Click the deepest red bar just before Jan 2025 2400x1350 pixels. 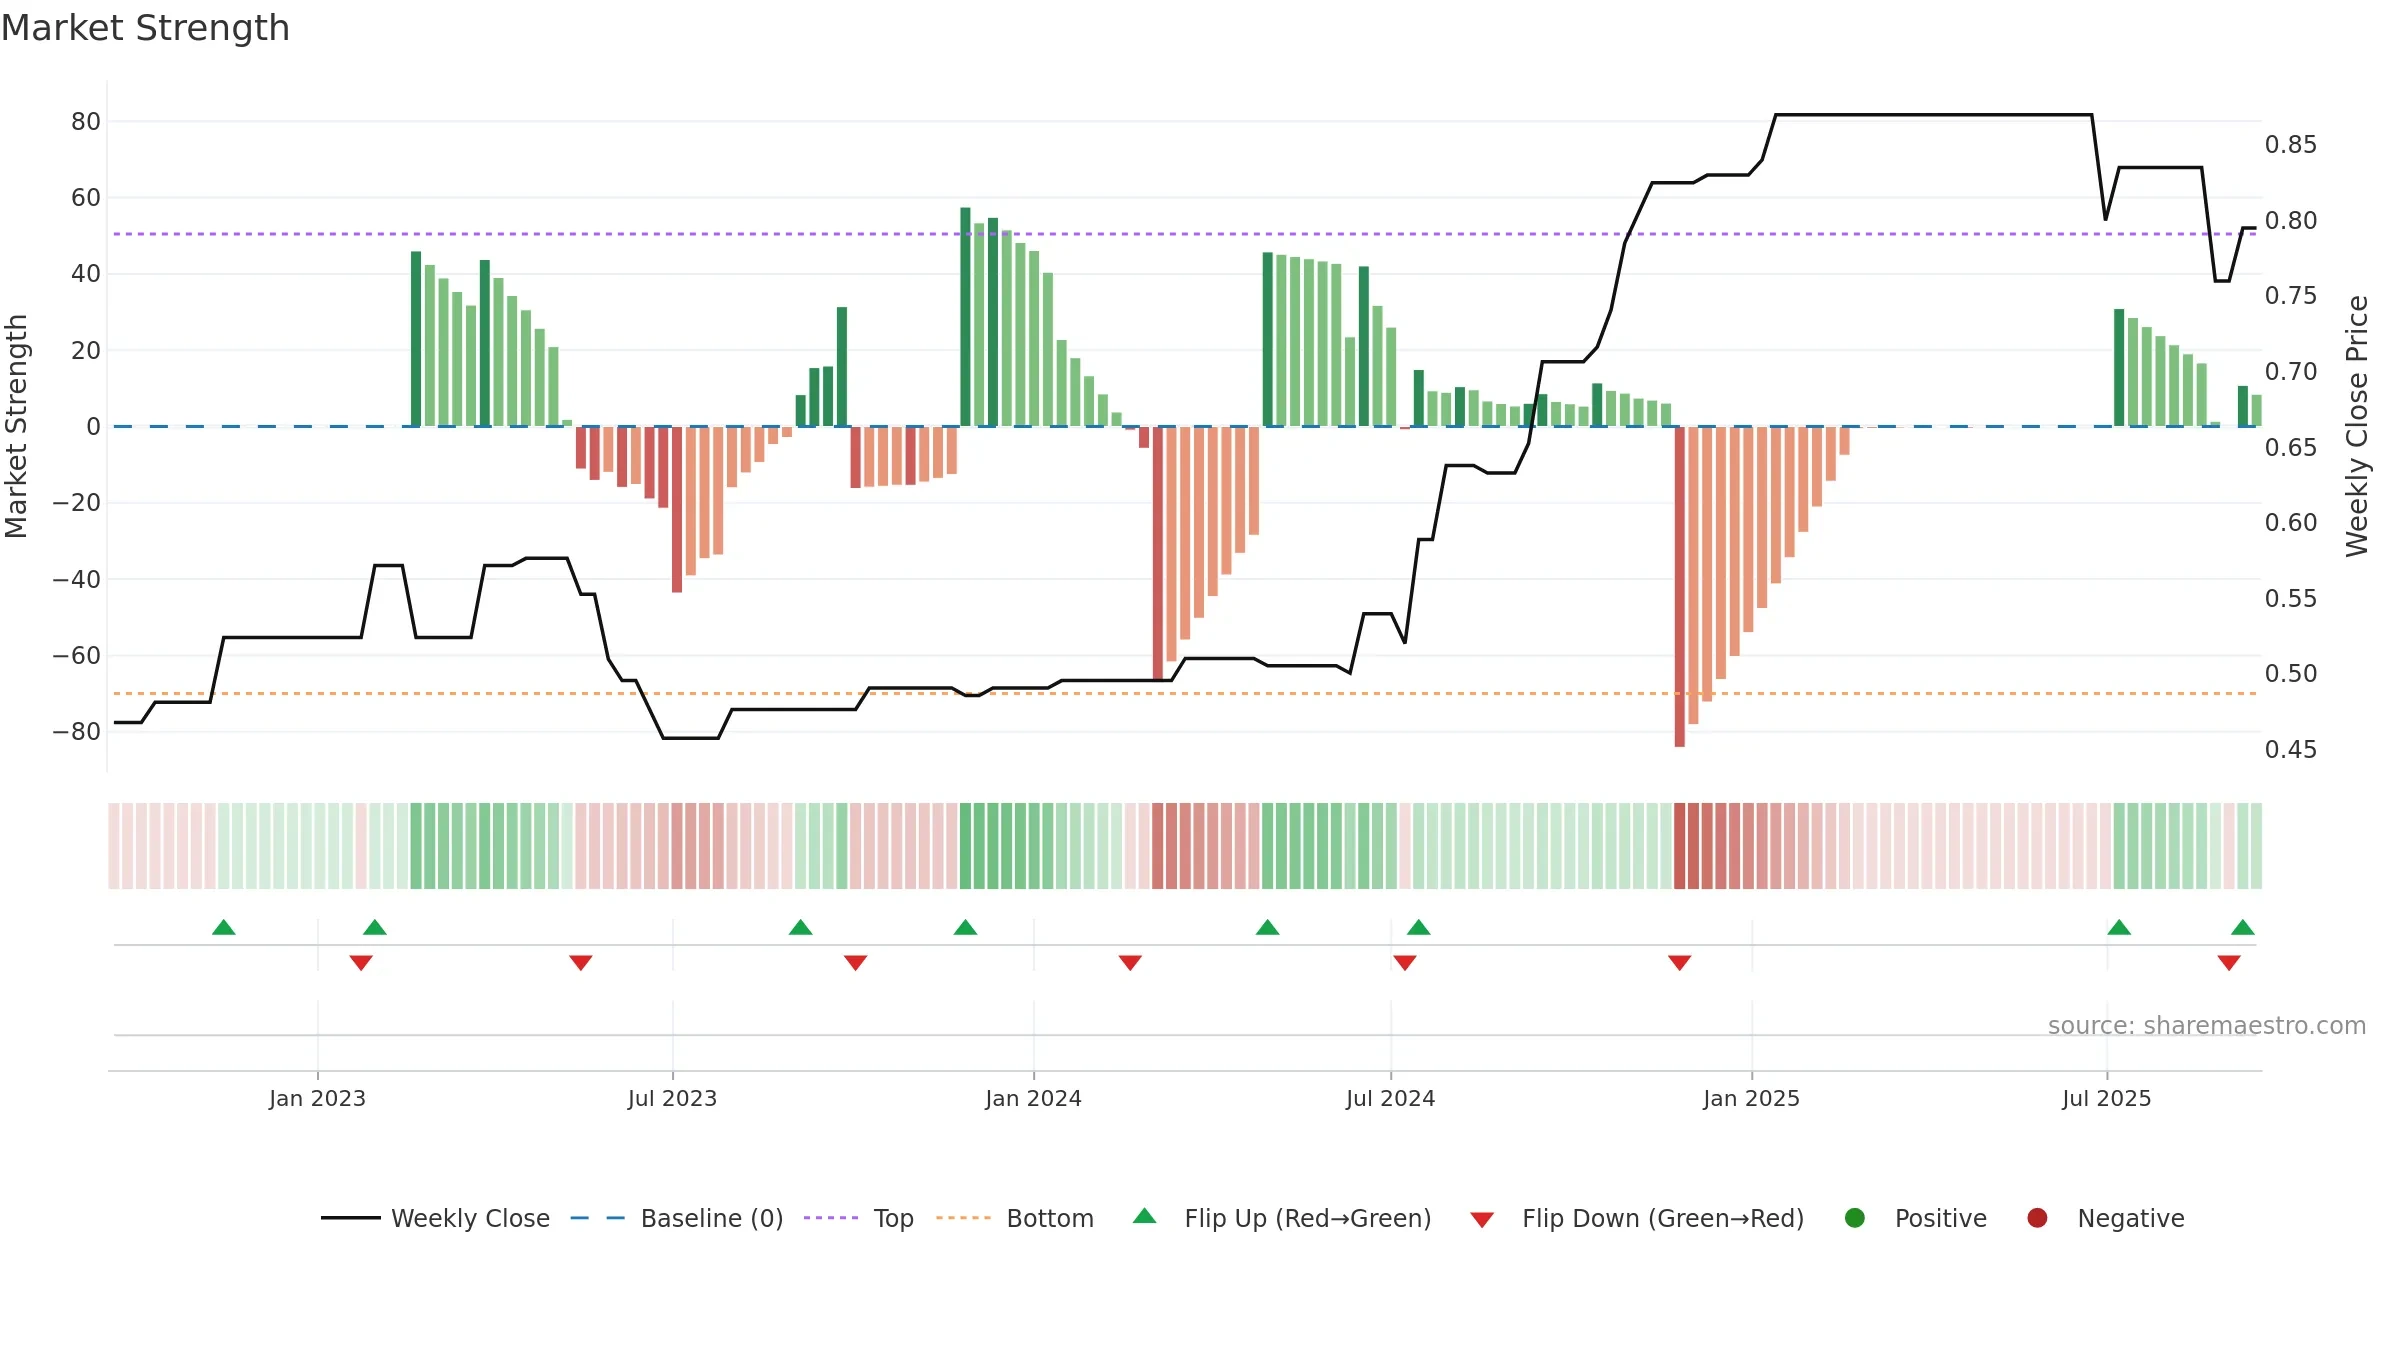point(1680,587)
